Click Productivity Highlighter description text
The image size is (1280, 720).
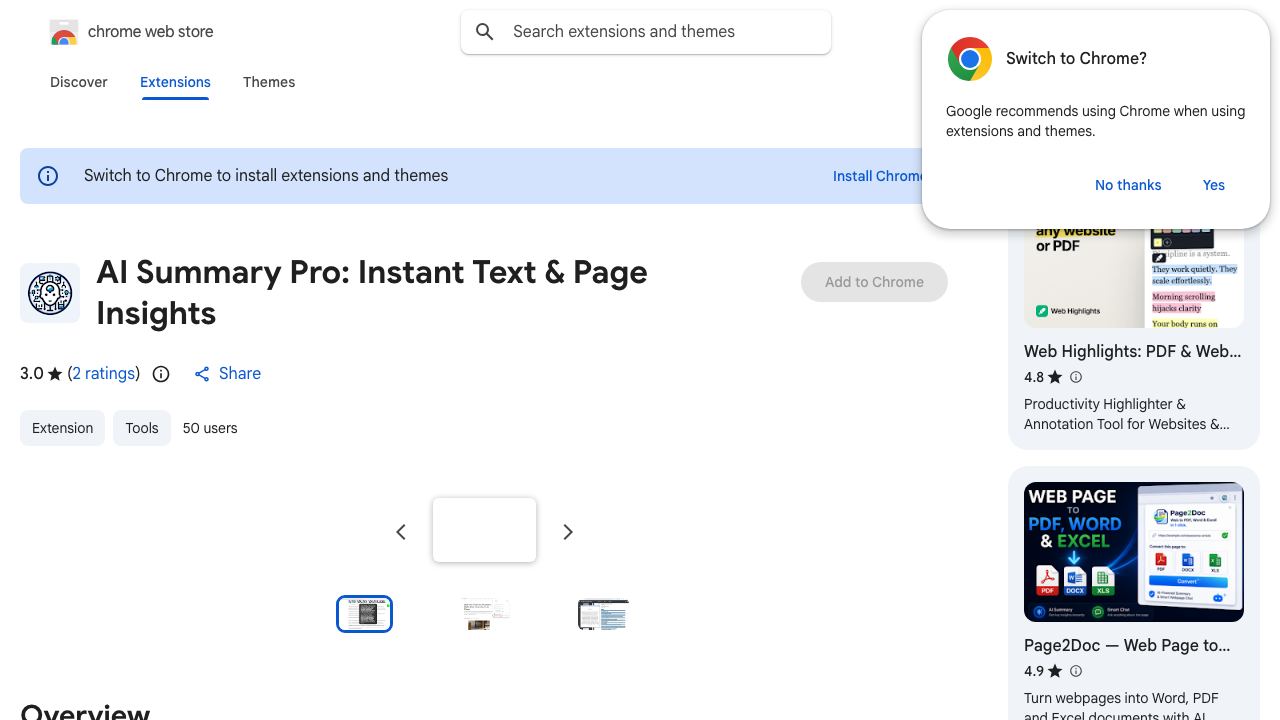tap(1127, 414)
